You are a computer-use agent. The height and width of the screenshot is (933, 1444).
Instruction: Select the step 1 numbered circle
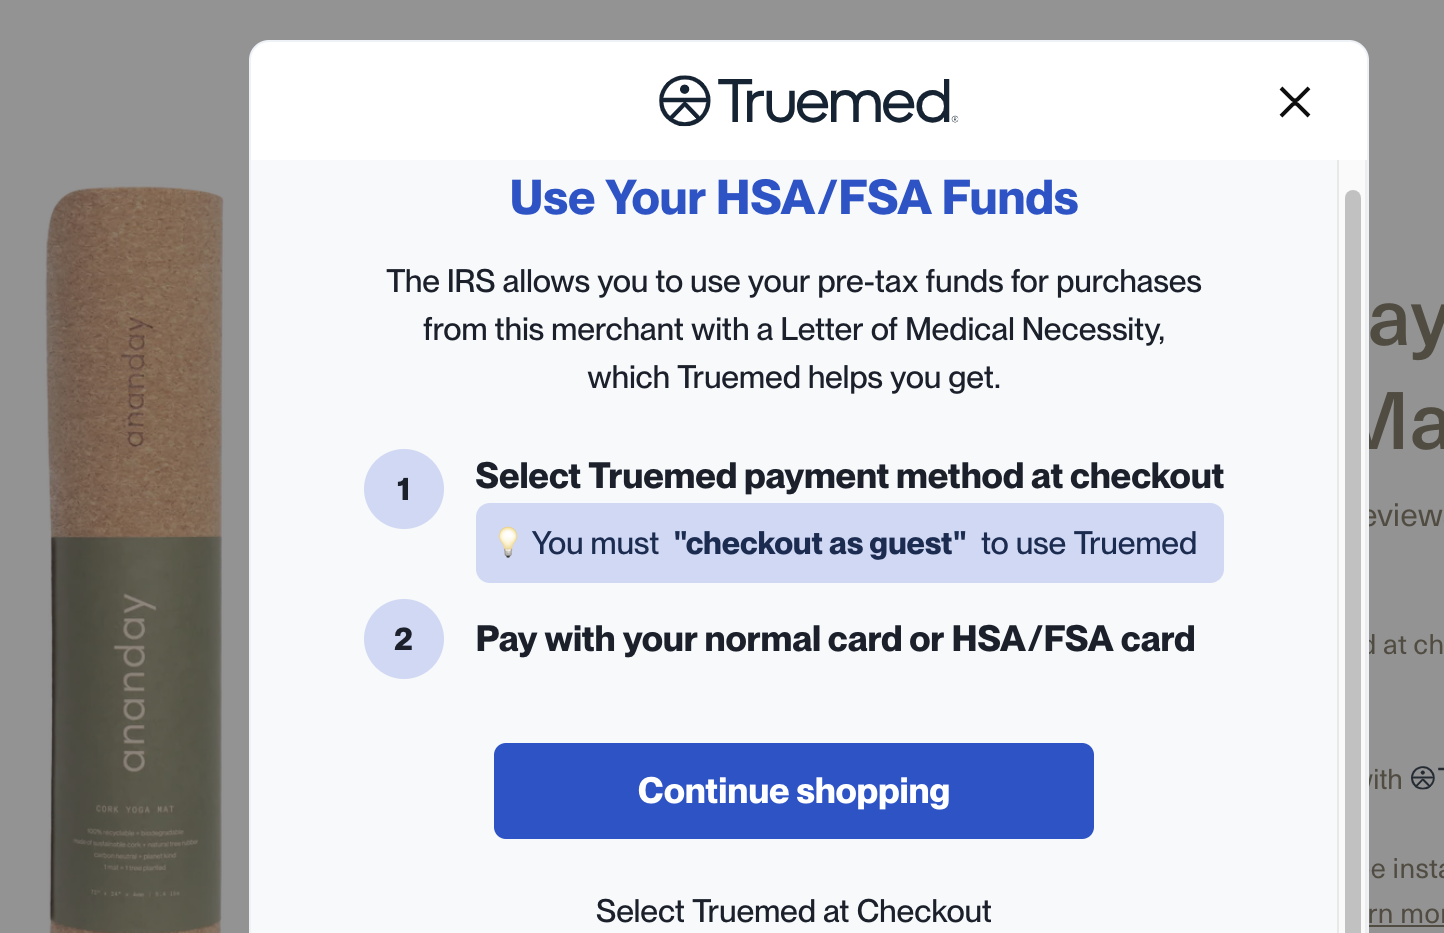(404, 489)
